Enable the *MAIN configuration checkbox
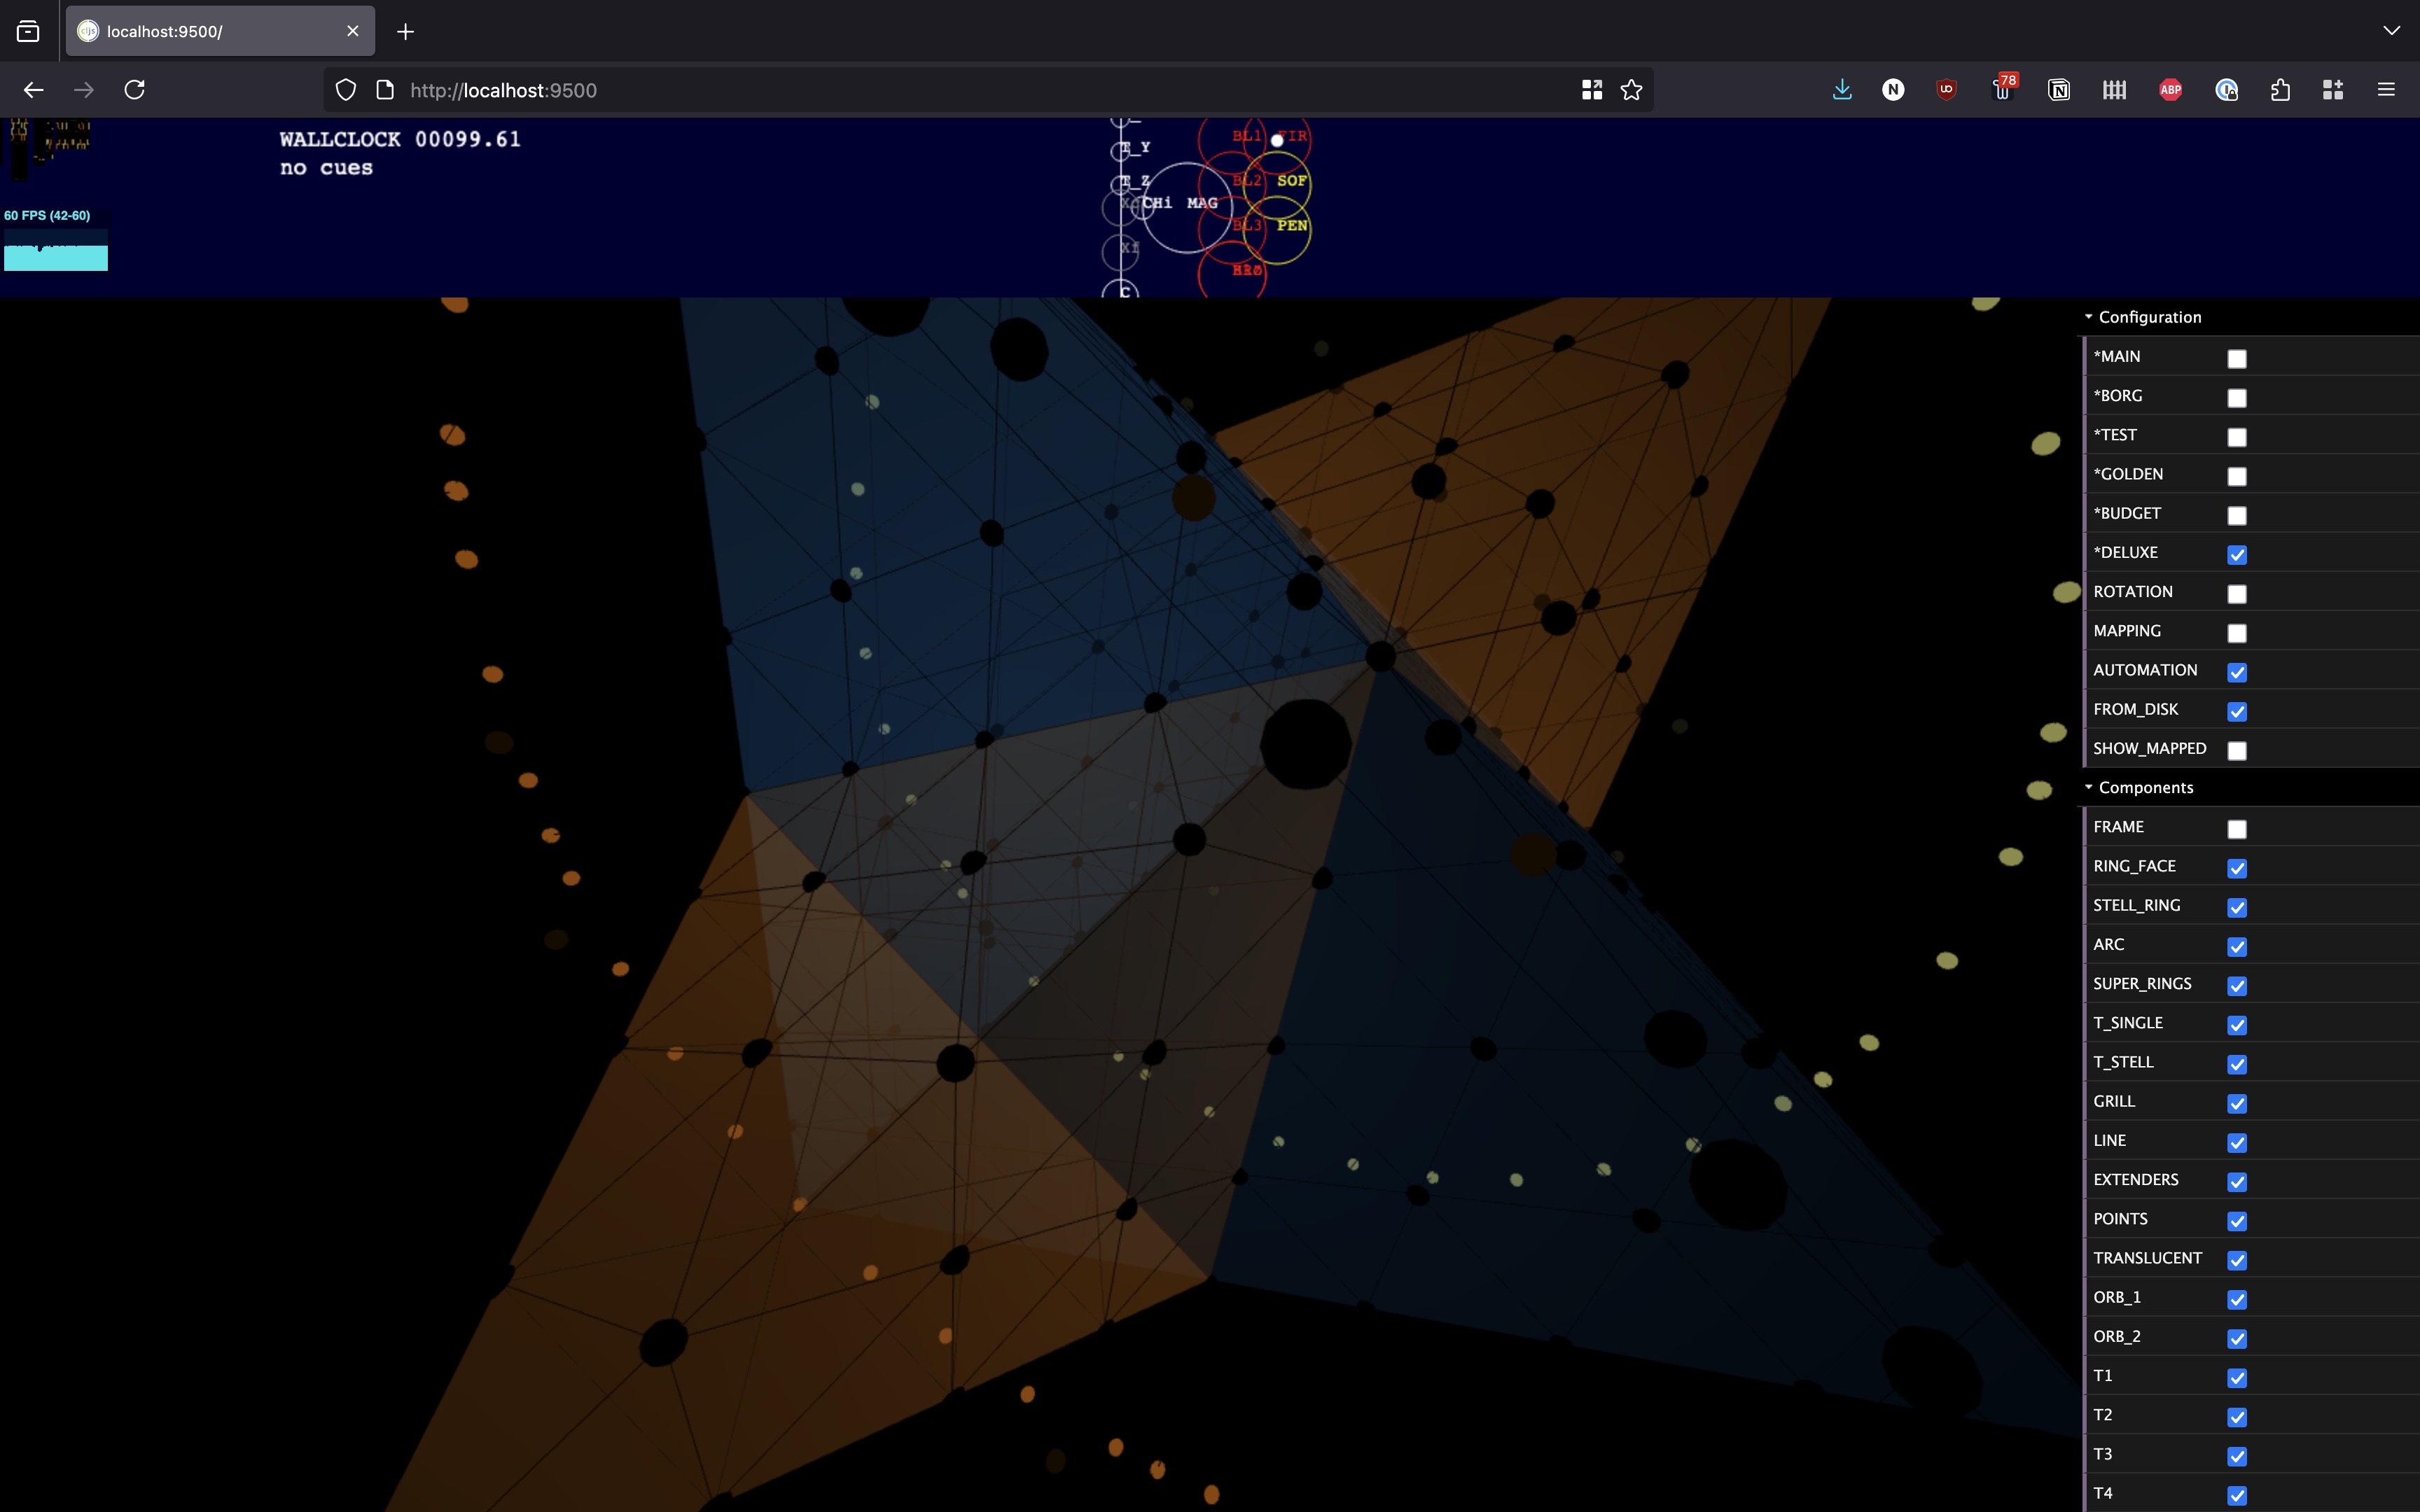Image resolution: width=2420 pixels, height=1512 pixels. (2237, 359)
